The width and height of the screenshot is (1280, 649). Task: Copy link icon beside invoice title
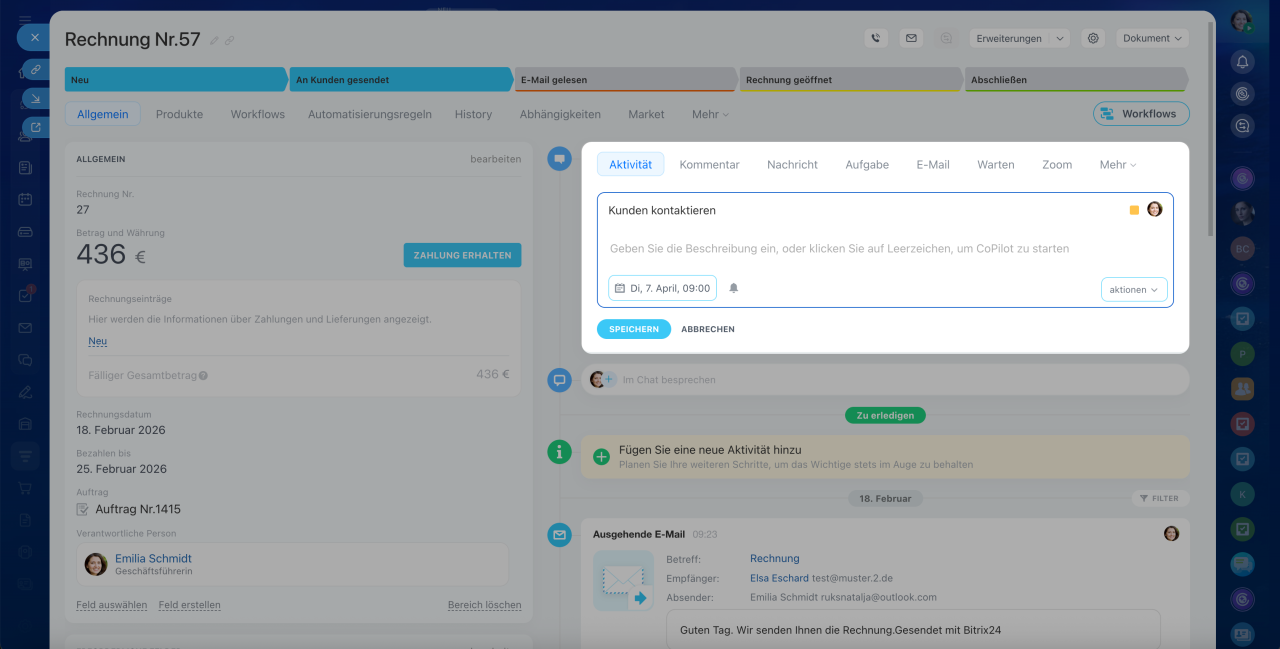point(230,41)
